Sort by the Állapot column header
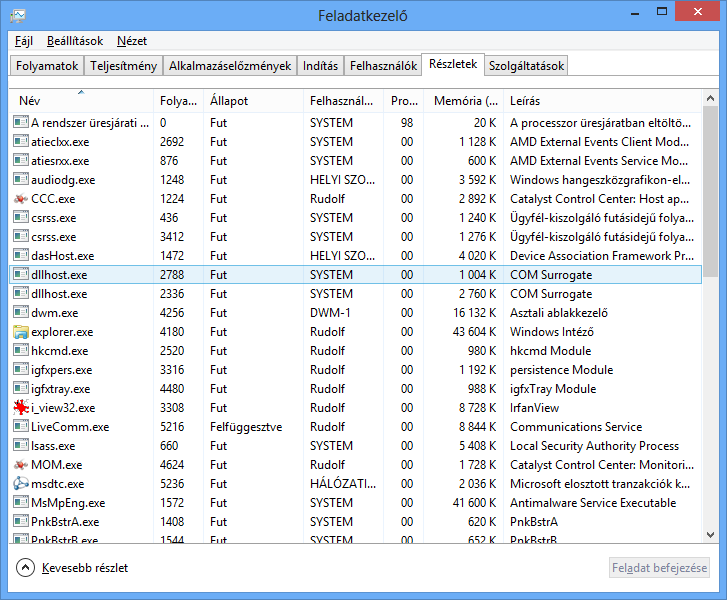The width and height of the screenshot is (727, 600). 253,101
